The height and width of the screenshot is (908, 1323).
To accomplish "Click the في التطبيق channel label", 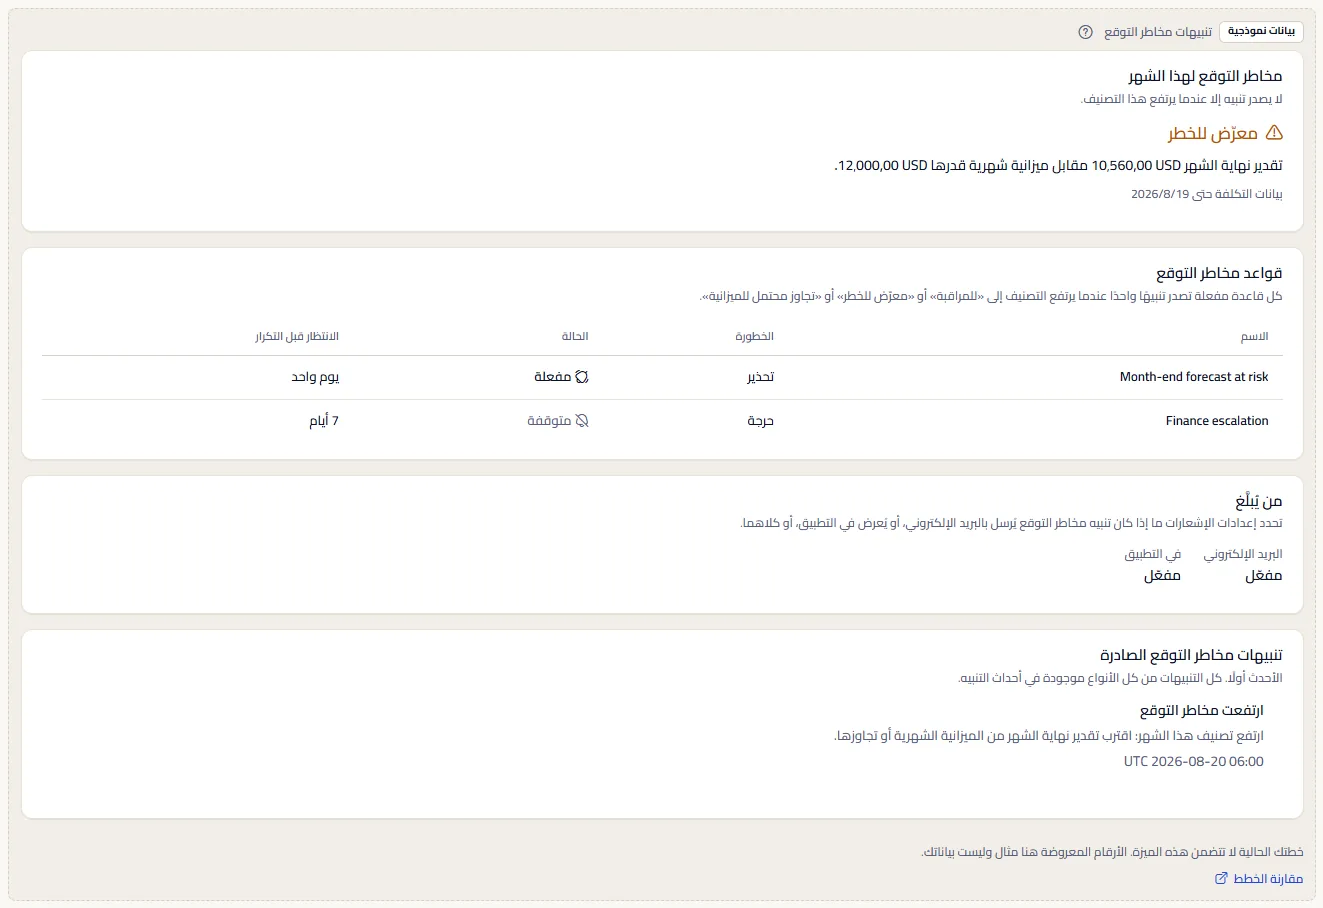I will (x=1153, y=554).
